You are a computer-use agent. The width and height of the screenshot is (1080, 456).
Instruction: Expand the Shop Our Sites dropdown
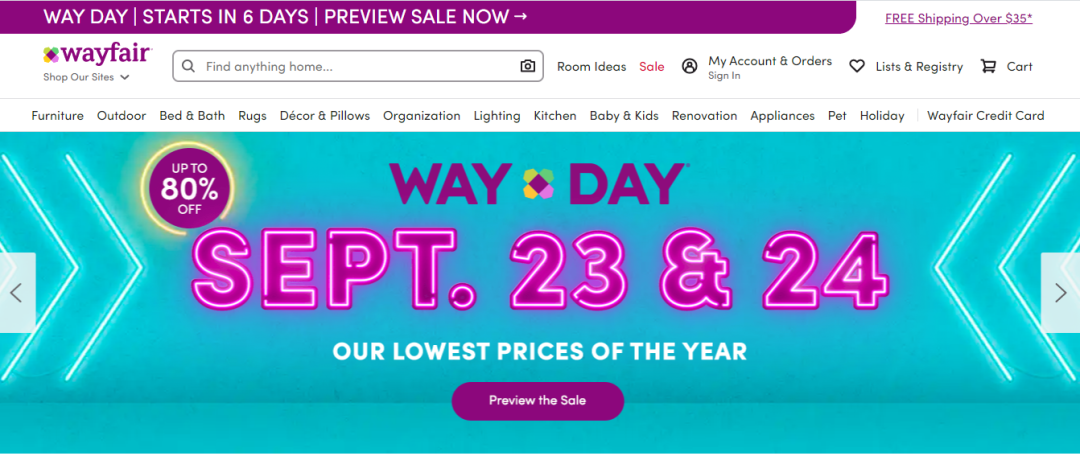(x=86, y=77)
